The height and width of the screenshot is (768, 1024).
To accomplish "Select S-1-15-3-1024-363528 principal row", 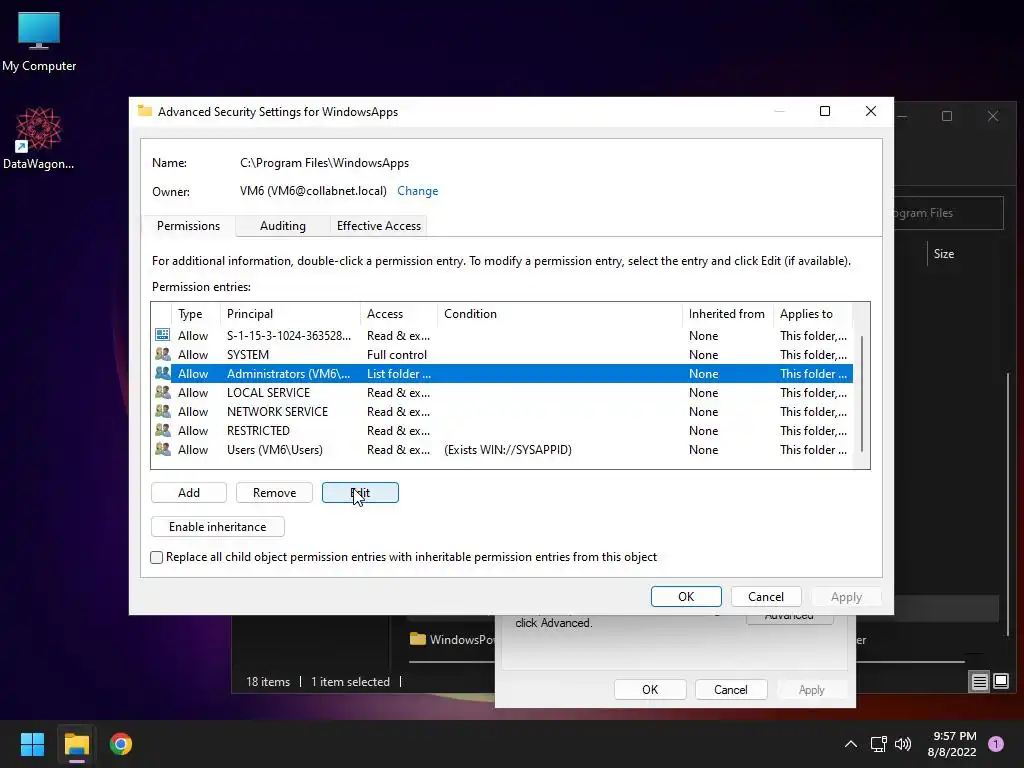I will [x=502, y=336].
